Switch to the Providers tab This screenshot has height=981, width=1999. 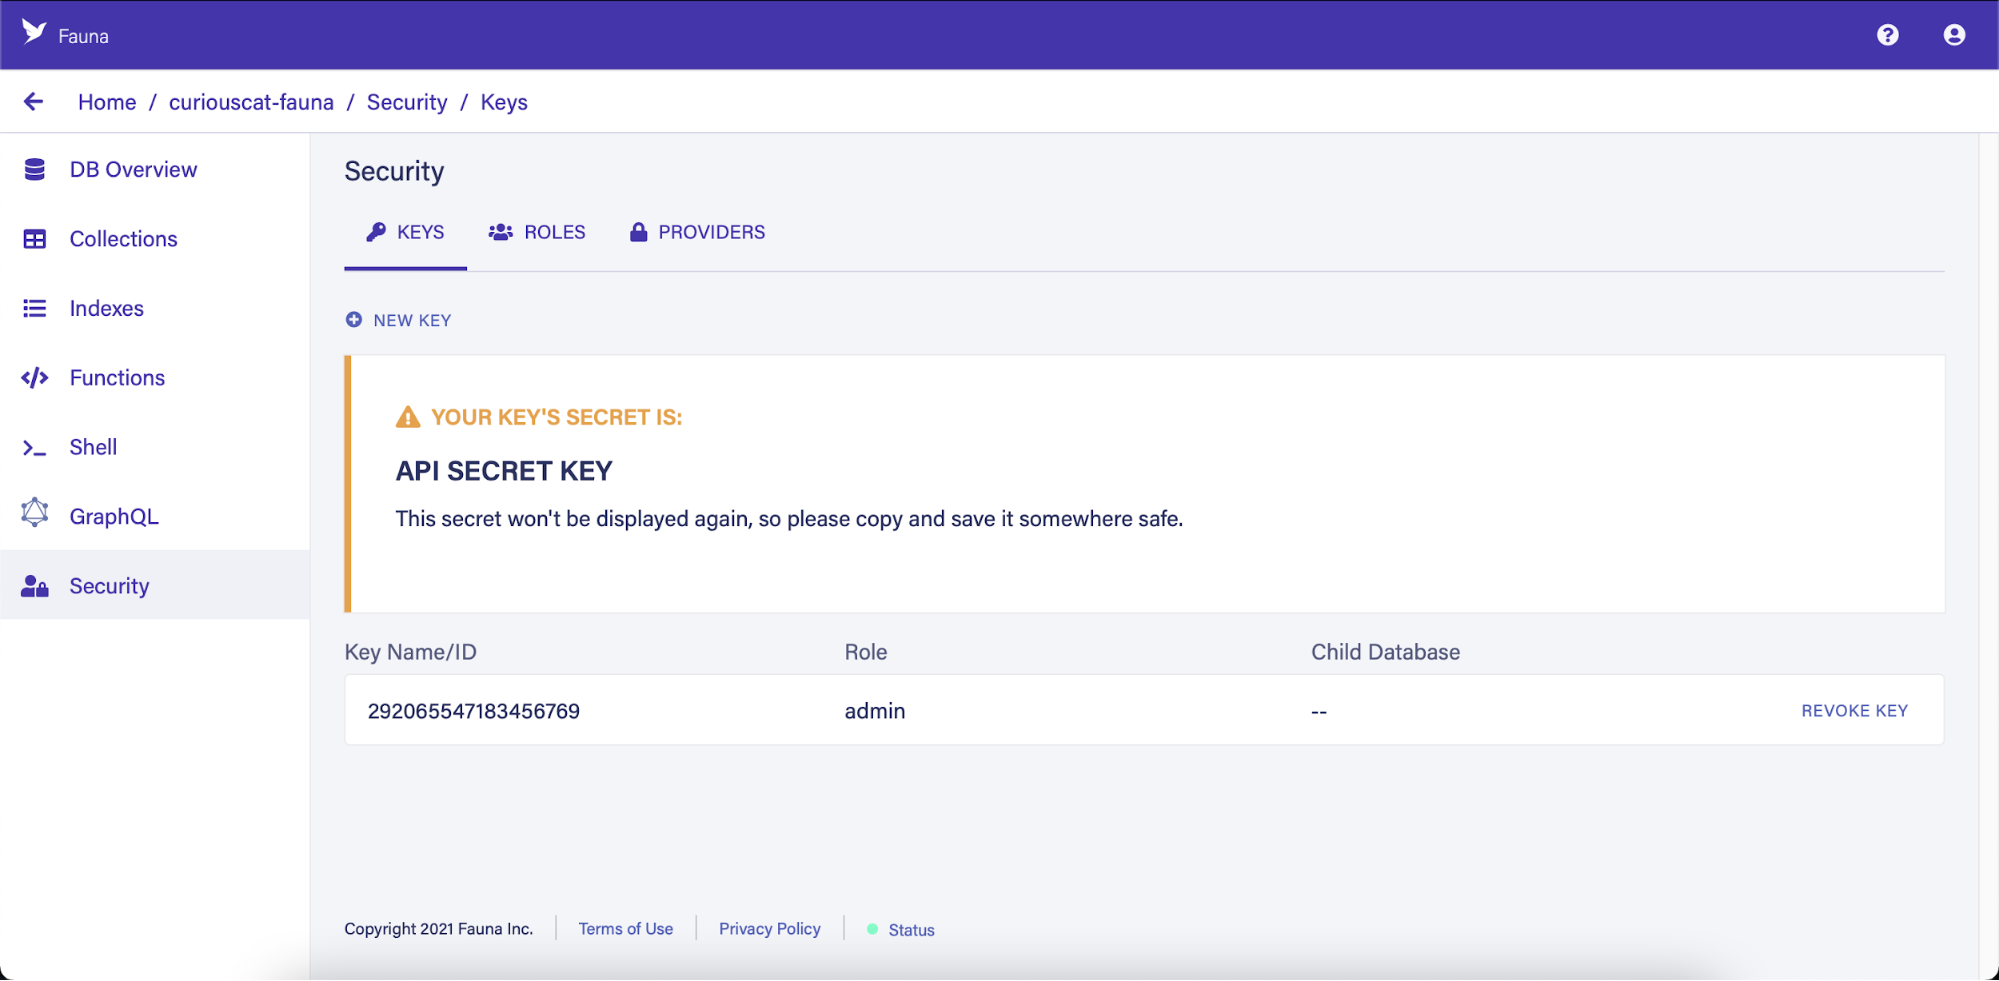point(697,232)
